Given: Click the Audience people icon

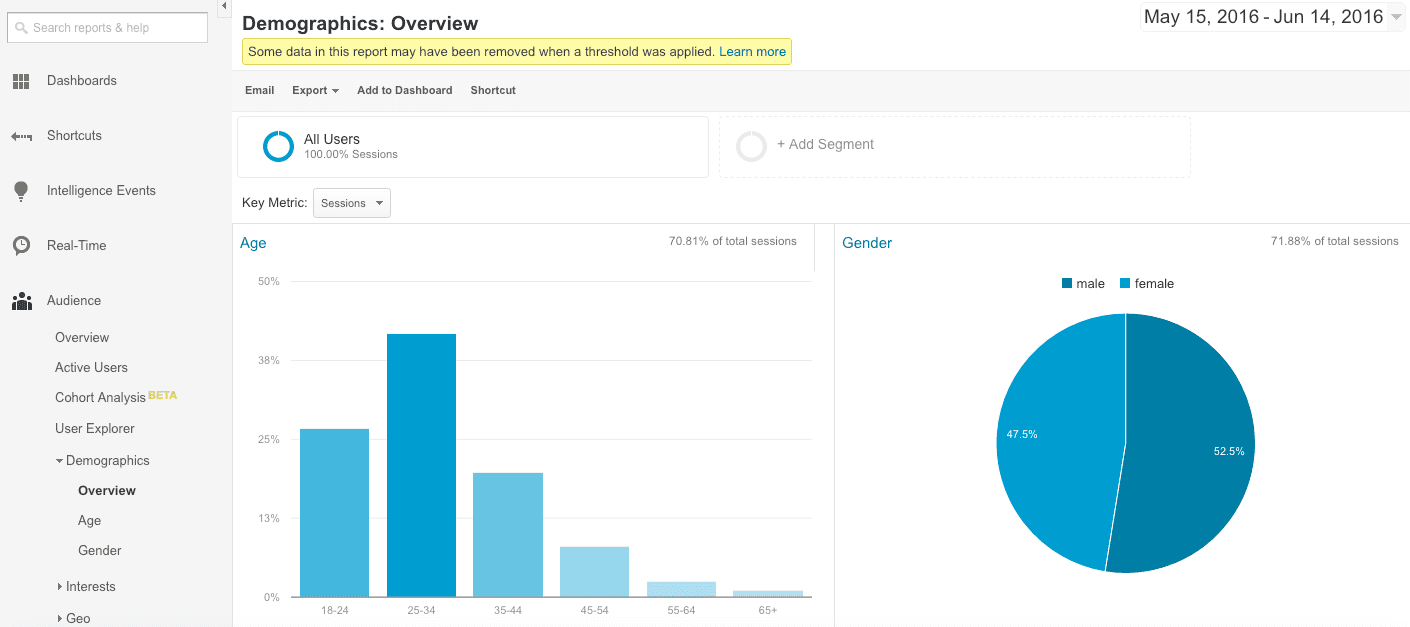Looking at the screenshot, I should point(21,301).
